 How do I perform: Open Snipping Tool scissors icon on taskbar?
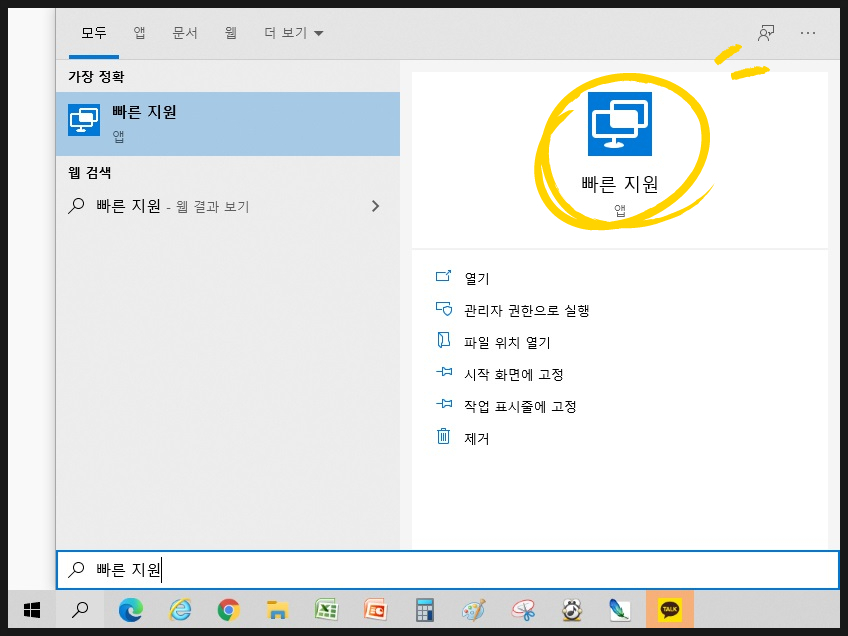(523, 610)
